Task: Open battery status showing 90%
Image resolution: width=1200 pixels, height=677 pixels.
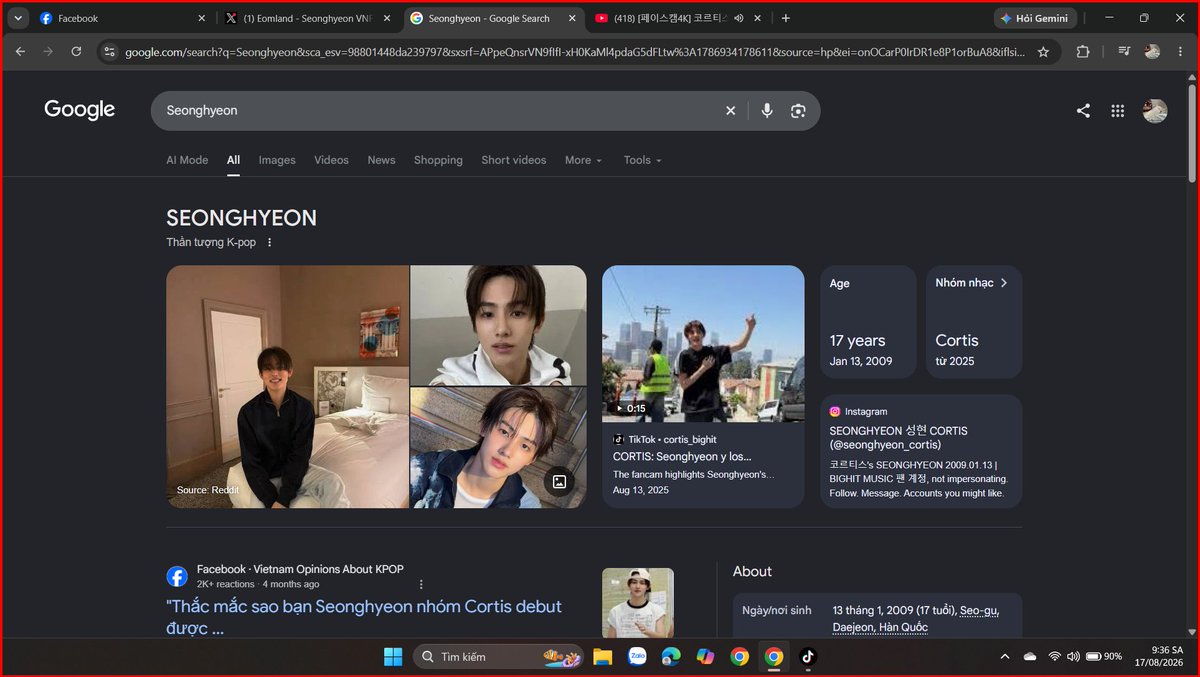Action: (1104, 656)
